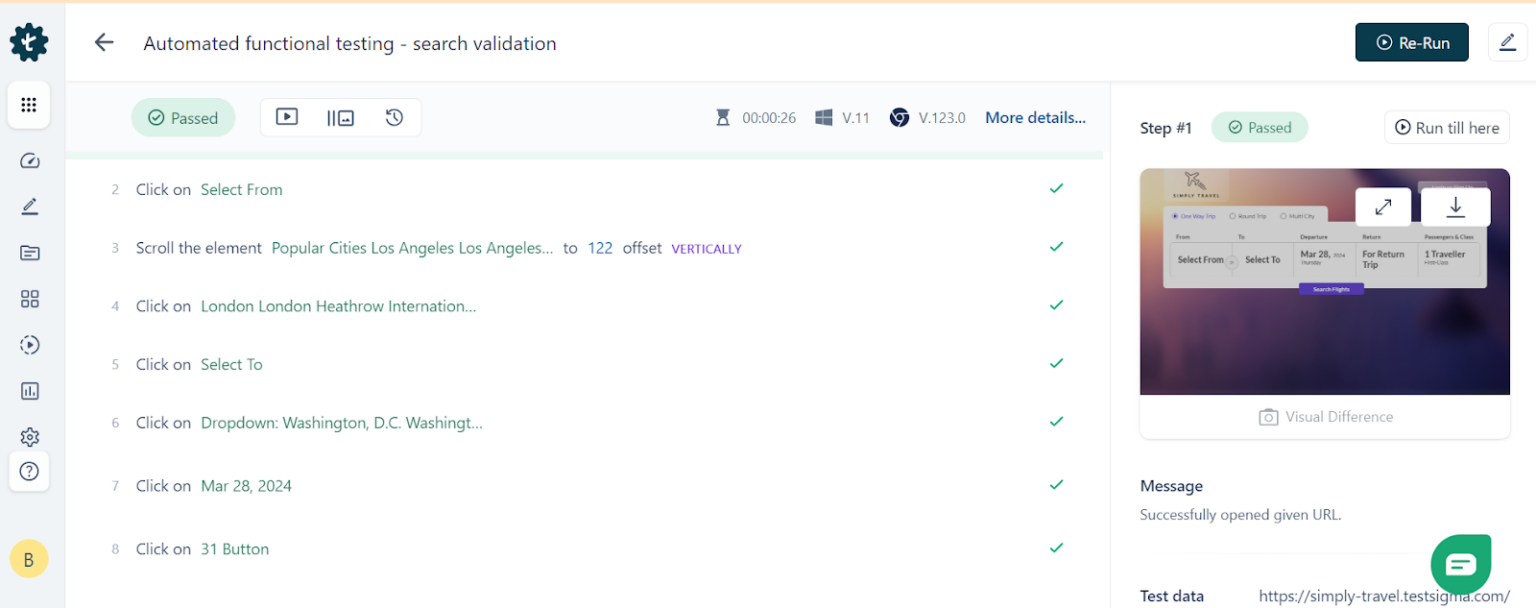
Task: Open Settings via the gear icon
Action: point(29,436)
